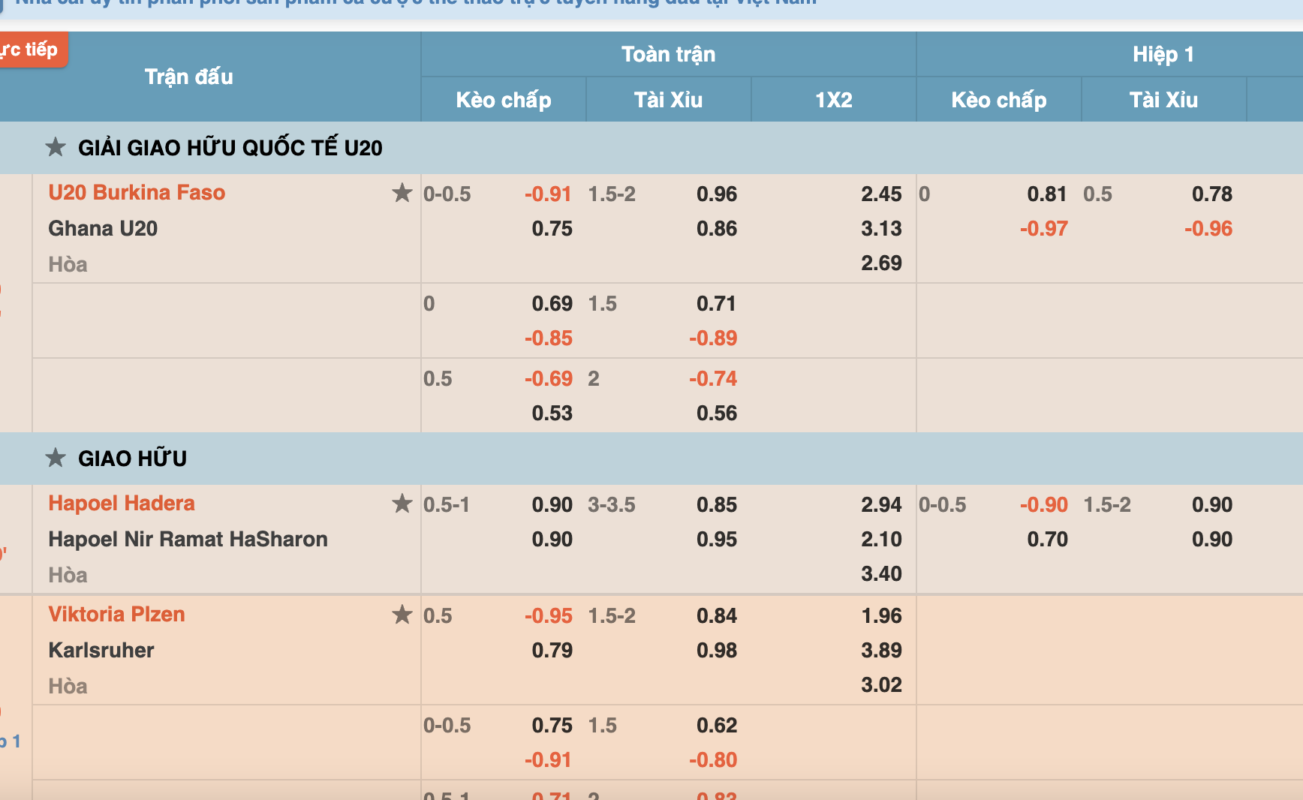
Task: Select Burkina Faso first-half over odds 0.78
Action: pos(1212,194)
